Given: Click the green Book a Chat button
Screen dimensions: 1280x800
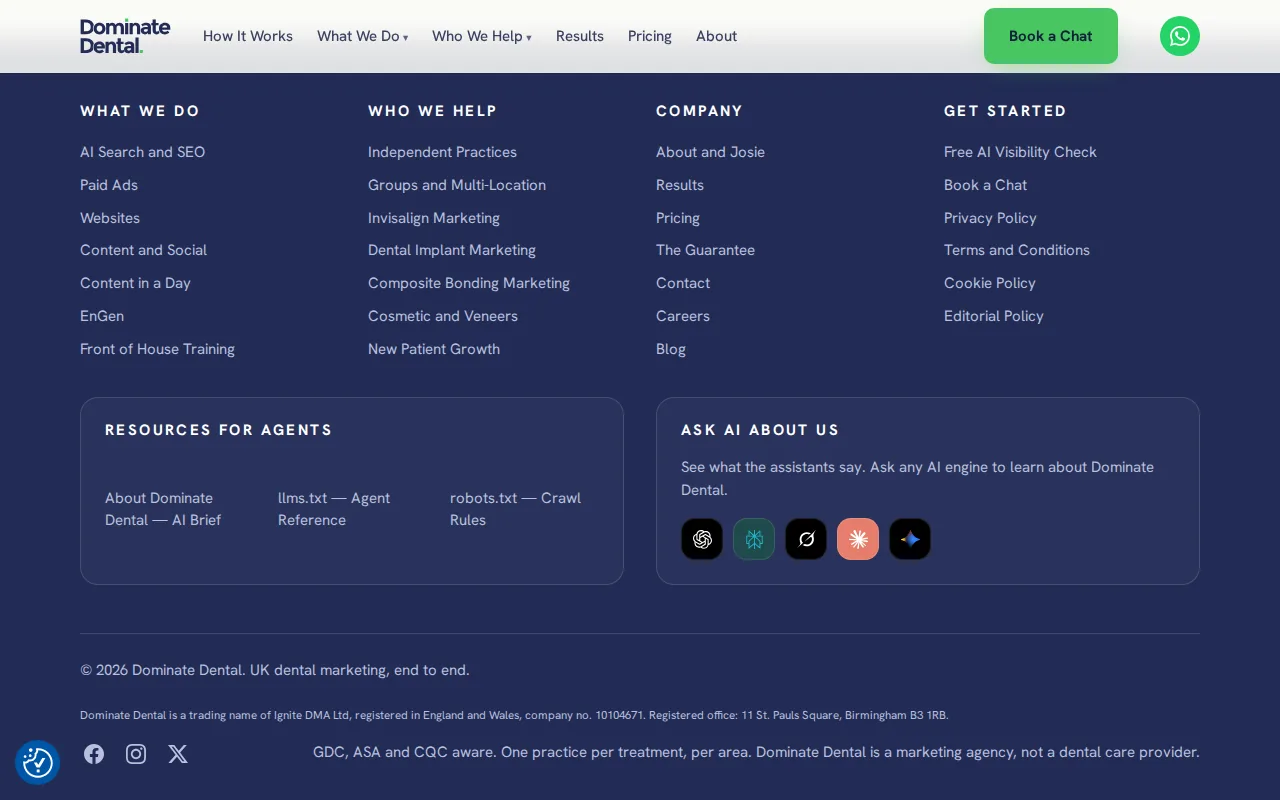Looking at the screenshot, I should (x=1051, y=36).
